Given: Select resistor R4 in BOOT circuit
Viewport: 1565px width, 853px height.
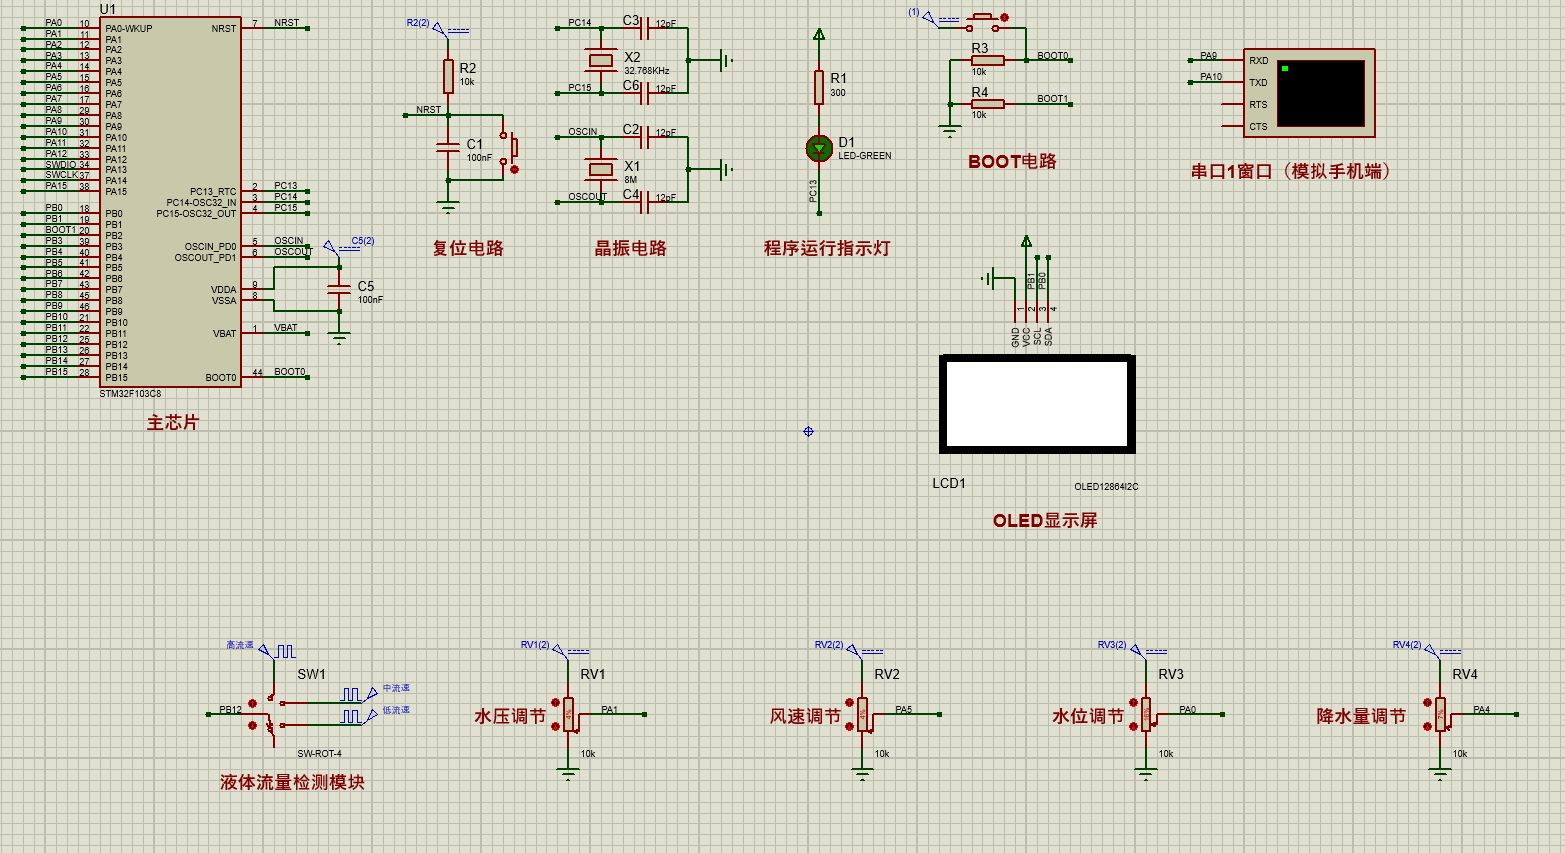Looking at the screenshot, I should click(988, 104).
